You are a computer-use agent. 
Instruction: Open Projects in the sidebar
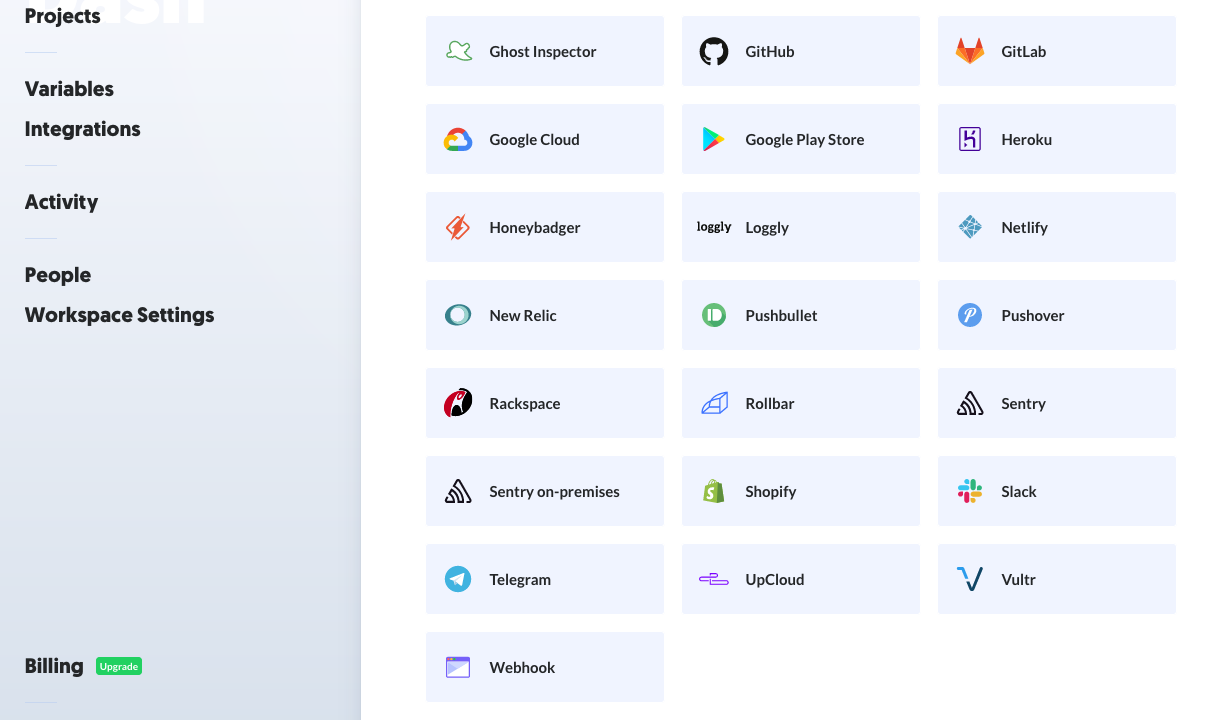coord(62,16)
